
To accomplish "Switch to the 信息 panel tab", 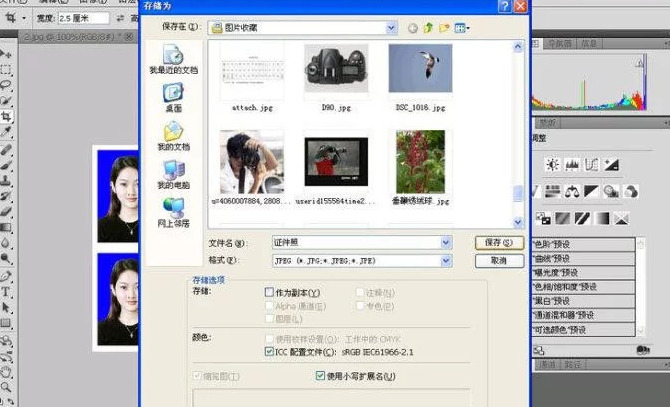I will tap(589, 44).
